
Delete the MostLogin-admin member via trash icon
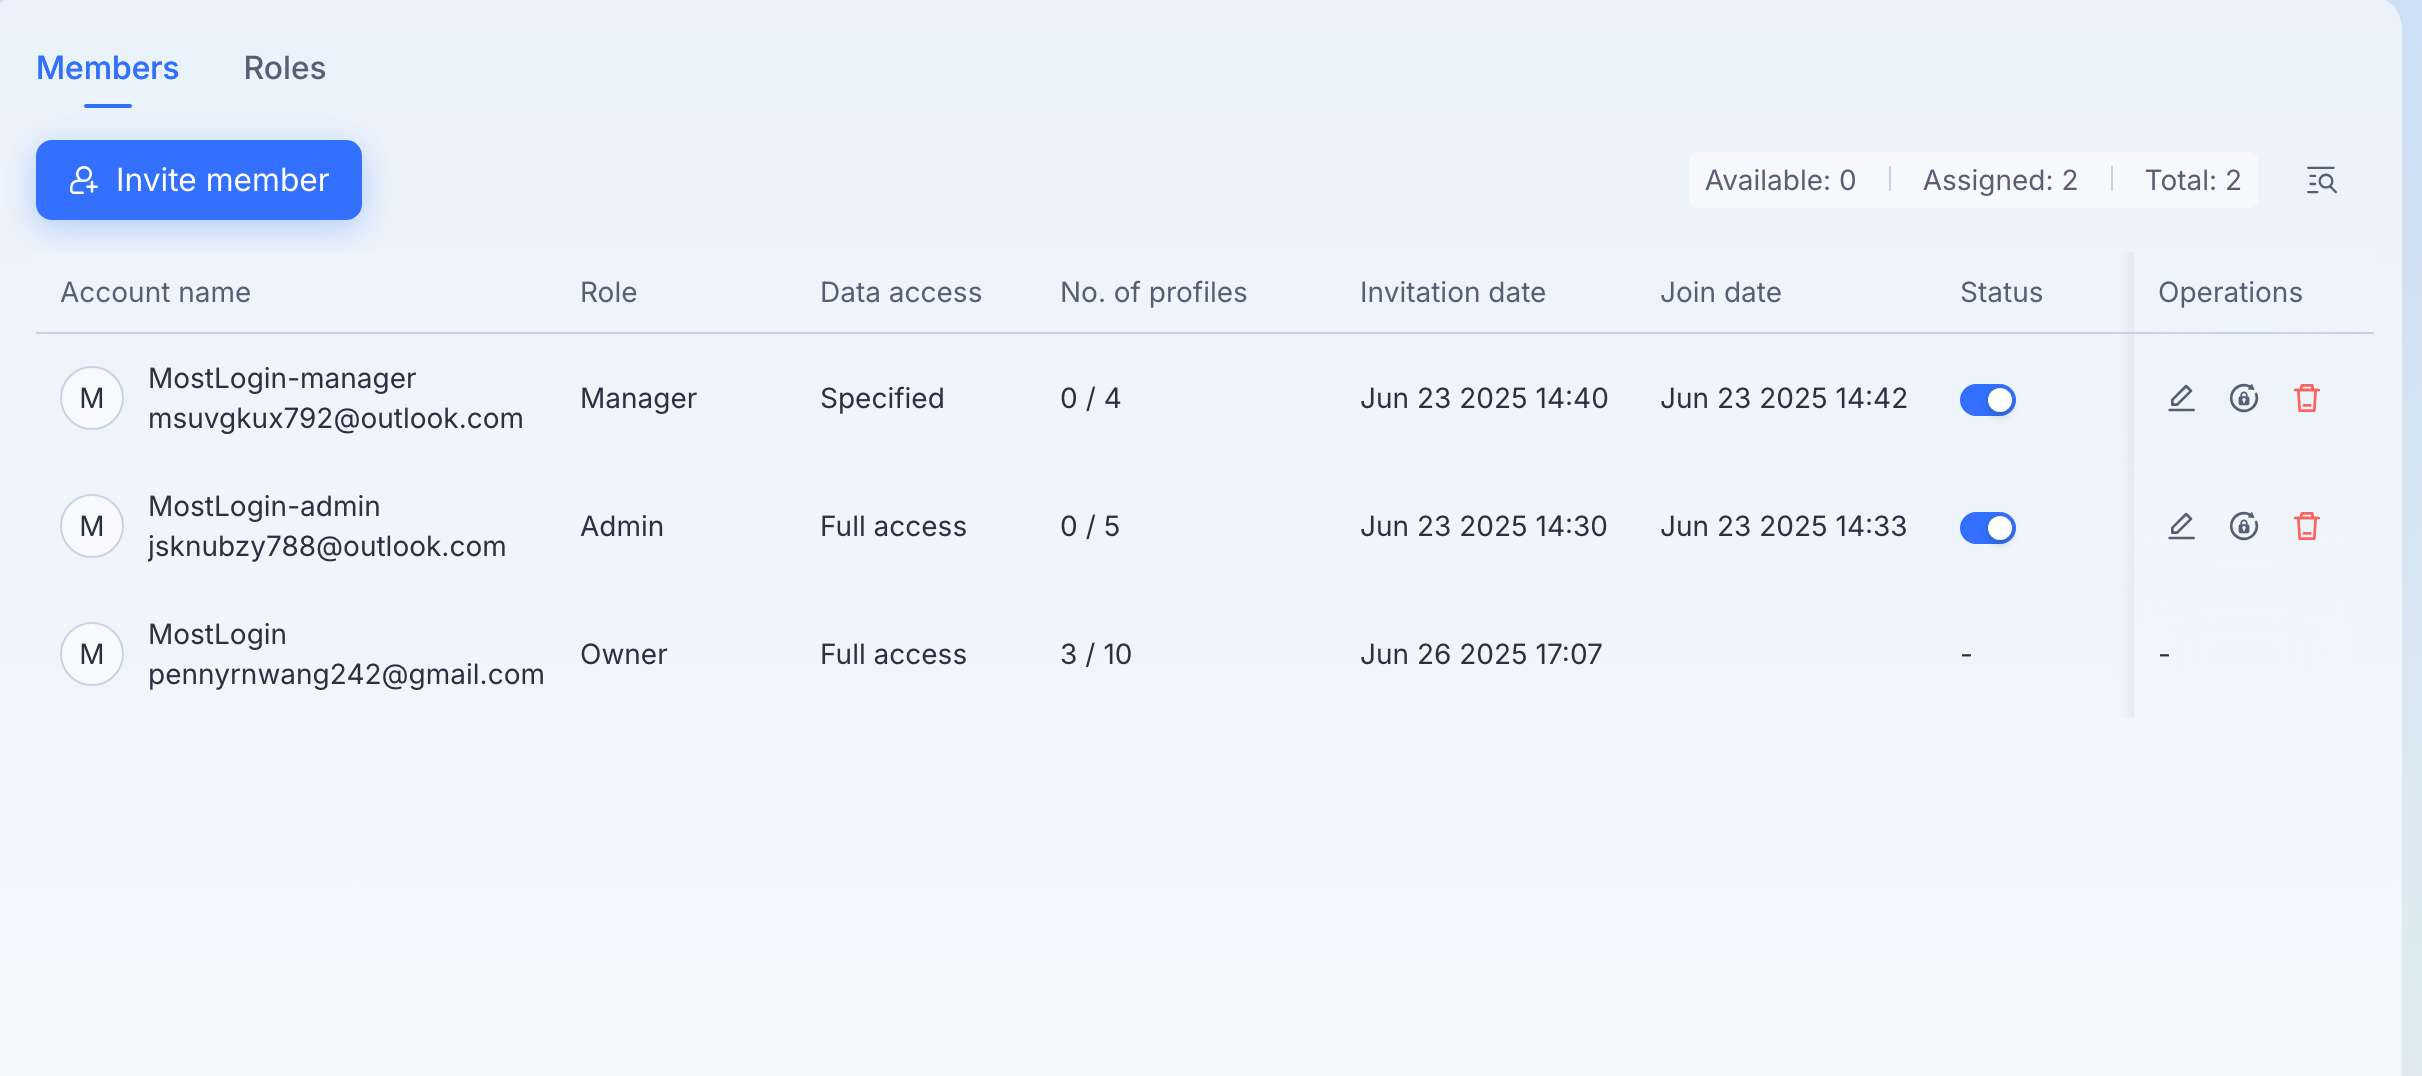[x=2307, y=526]
